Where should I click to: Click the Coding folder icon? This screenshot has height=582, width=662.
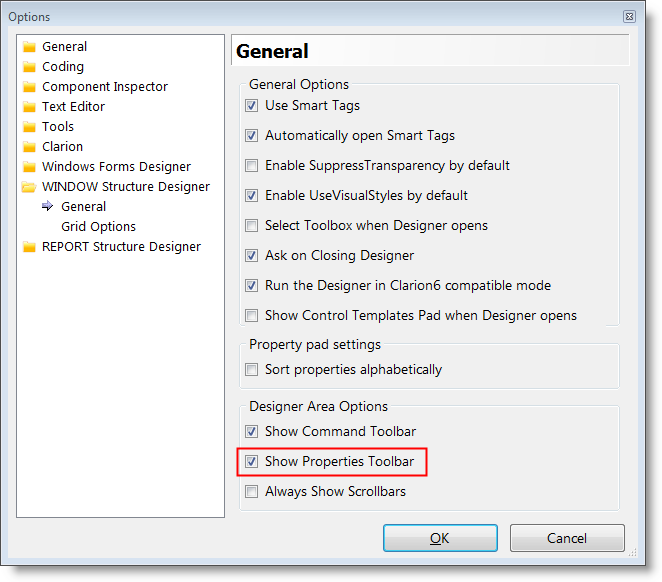[29, 67]
